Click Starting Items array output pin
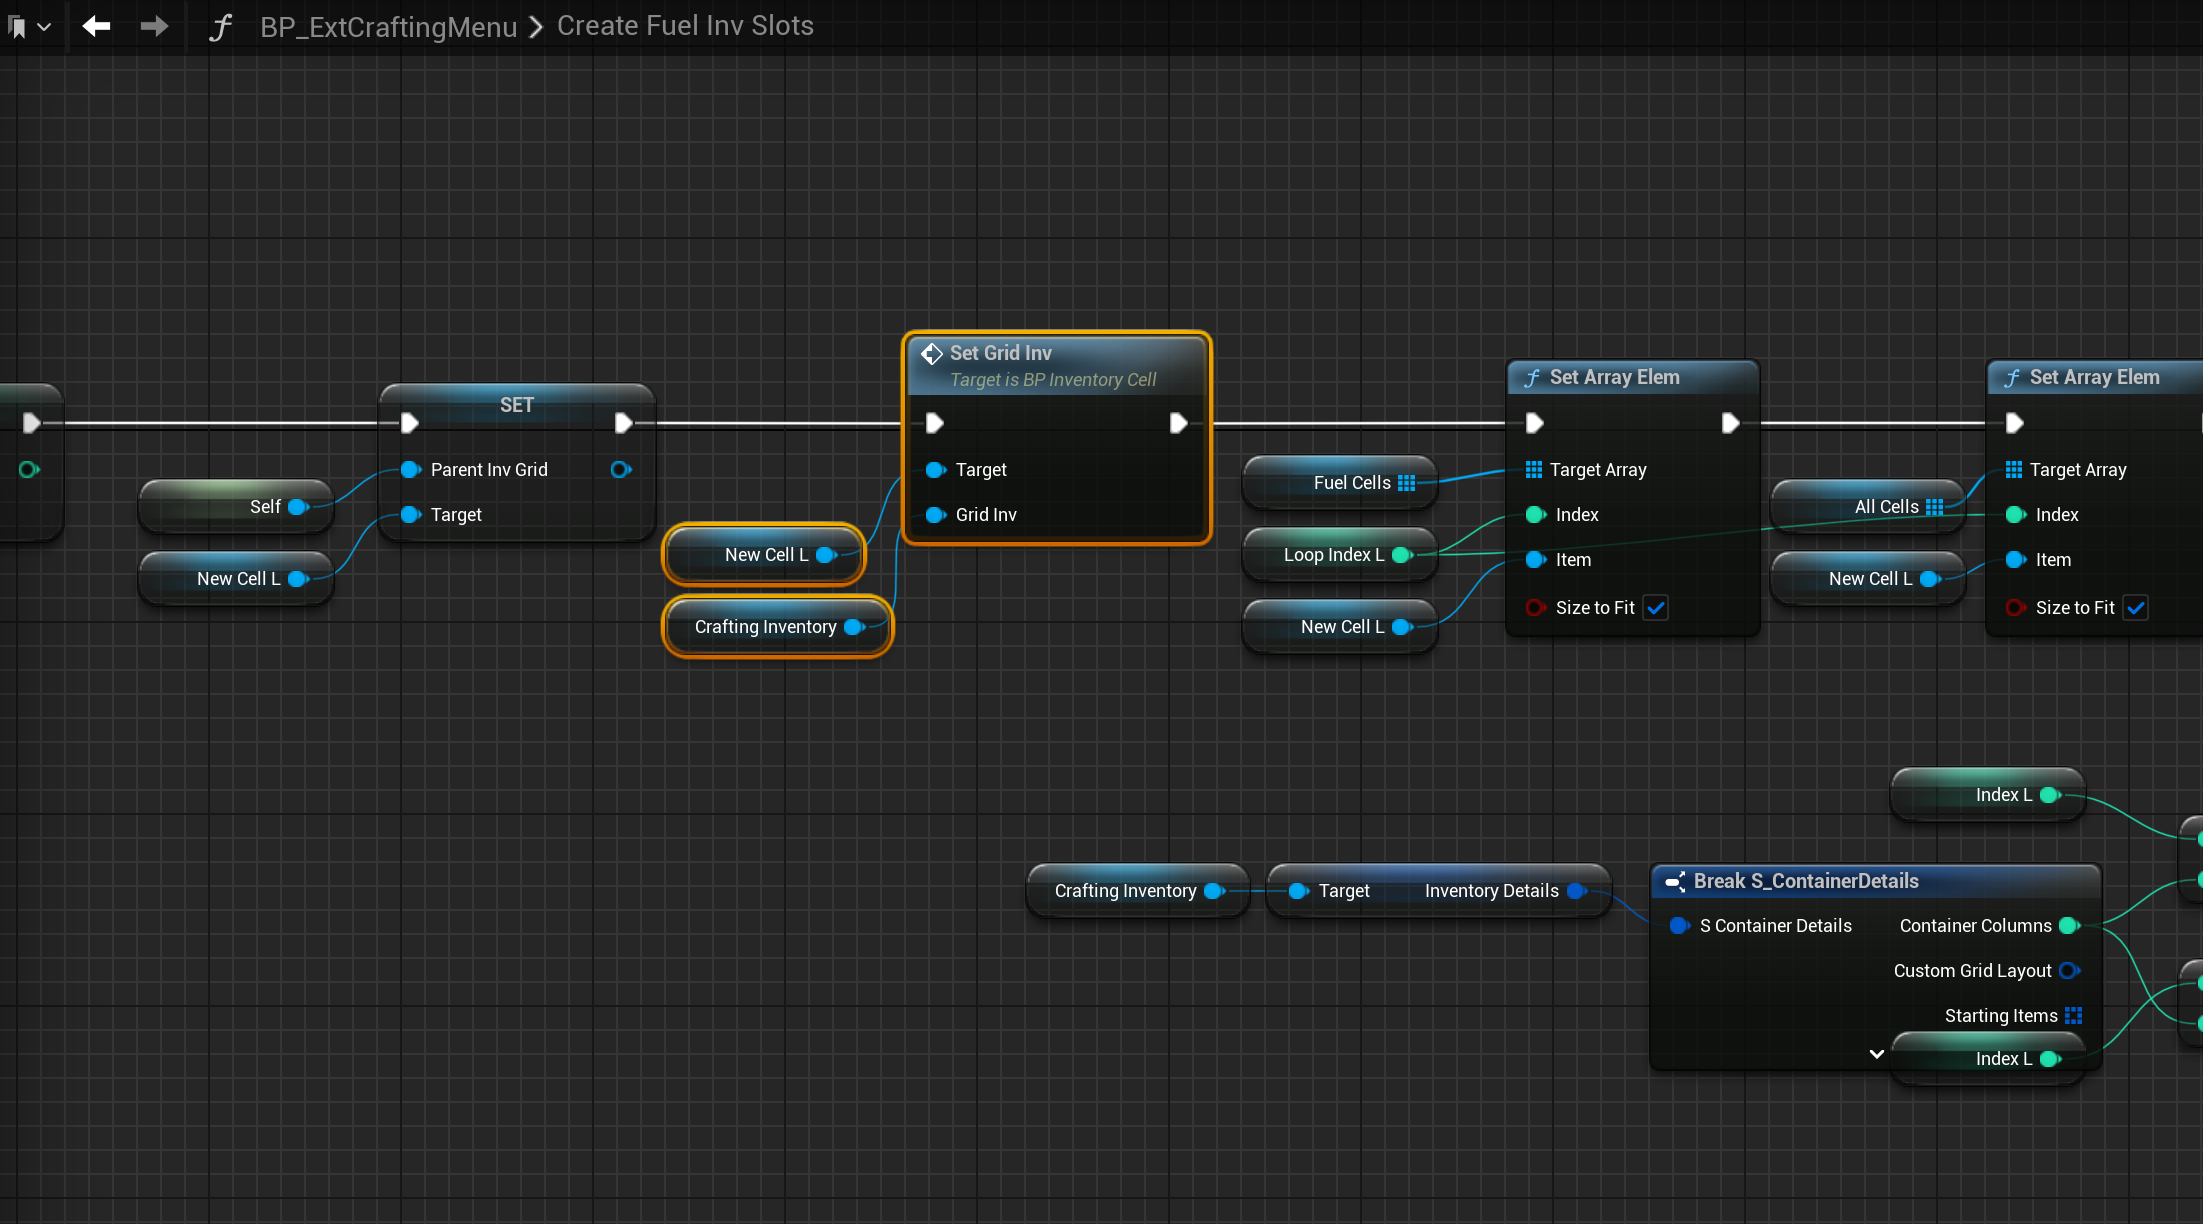 (2073, 1016)
